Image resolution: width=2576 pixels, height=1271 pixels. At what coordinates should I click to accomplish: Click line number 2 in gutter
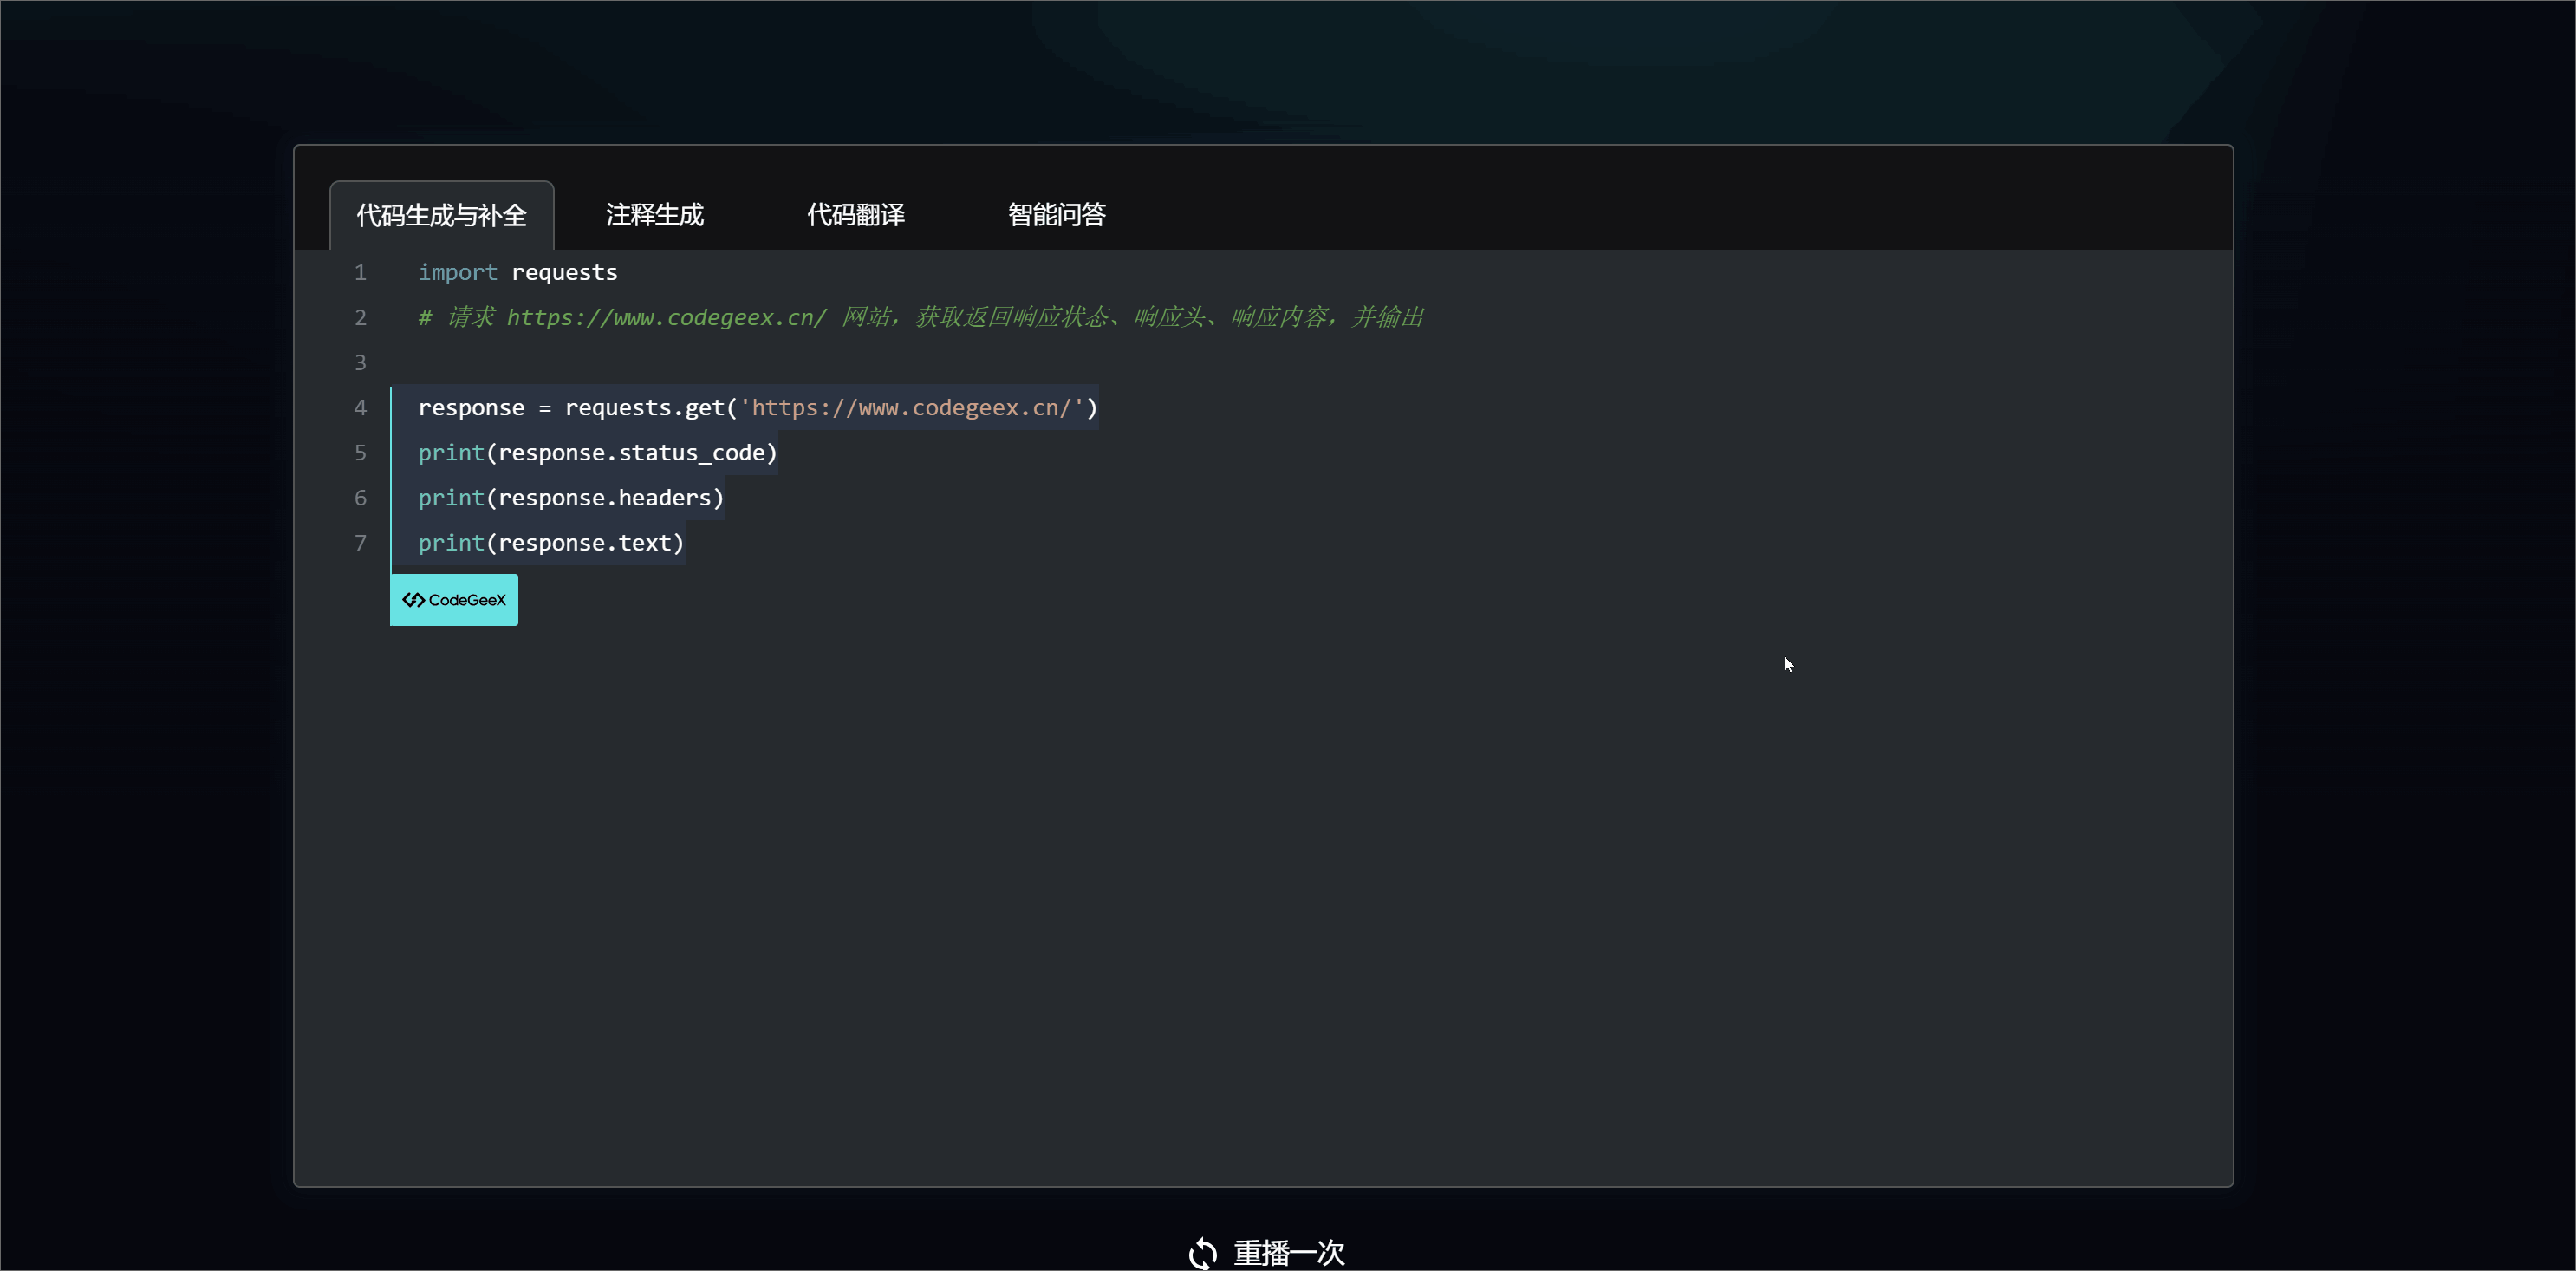360,318
